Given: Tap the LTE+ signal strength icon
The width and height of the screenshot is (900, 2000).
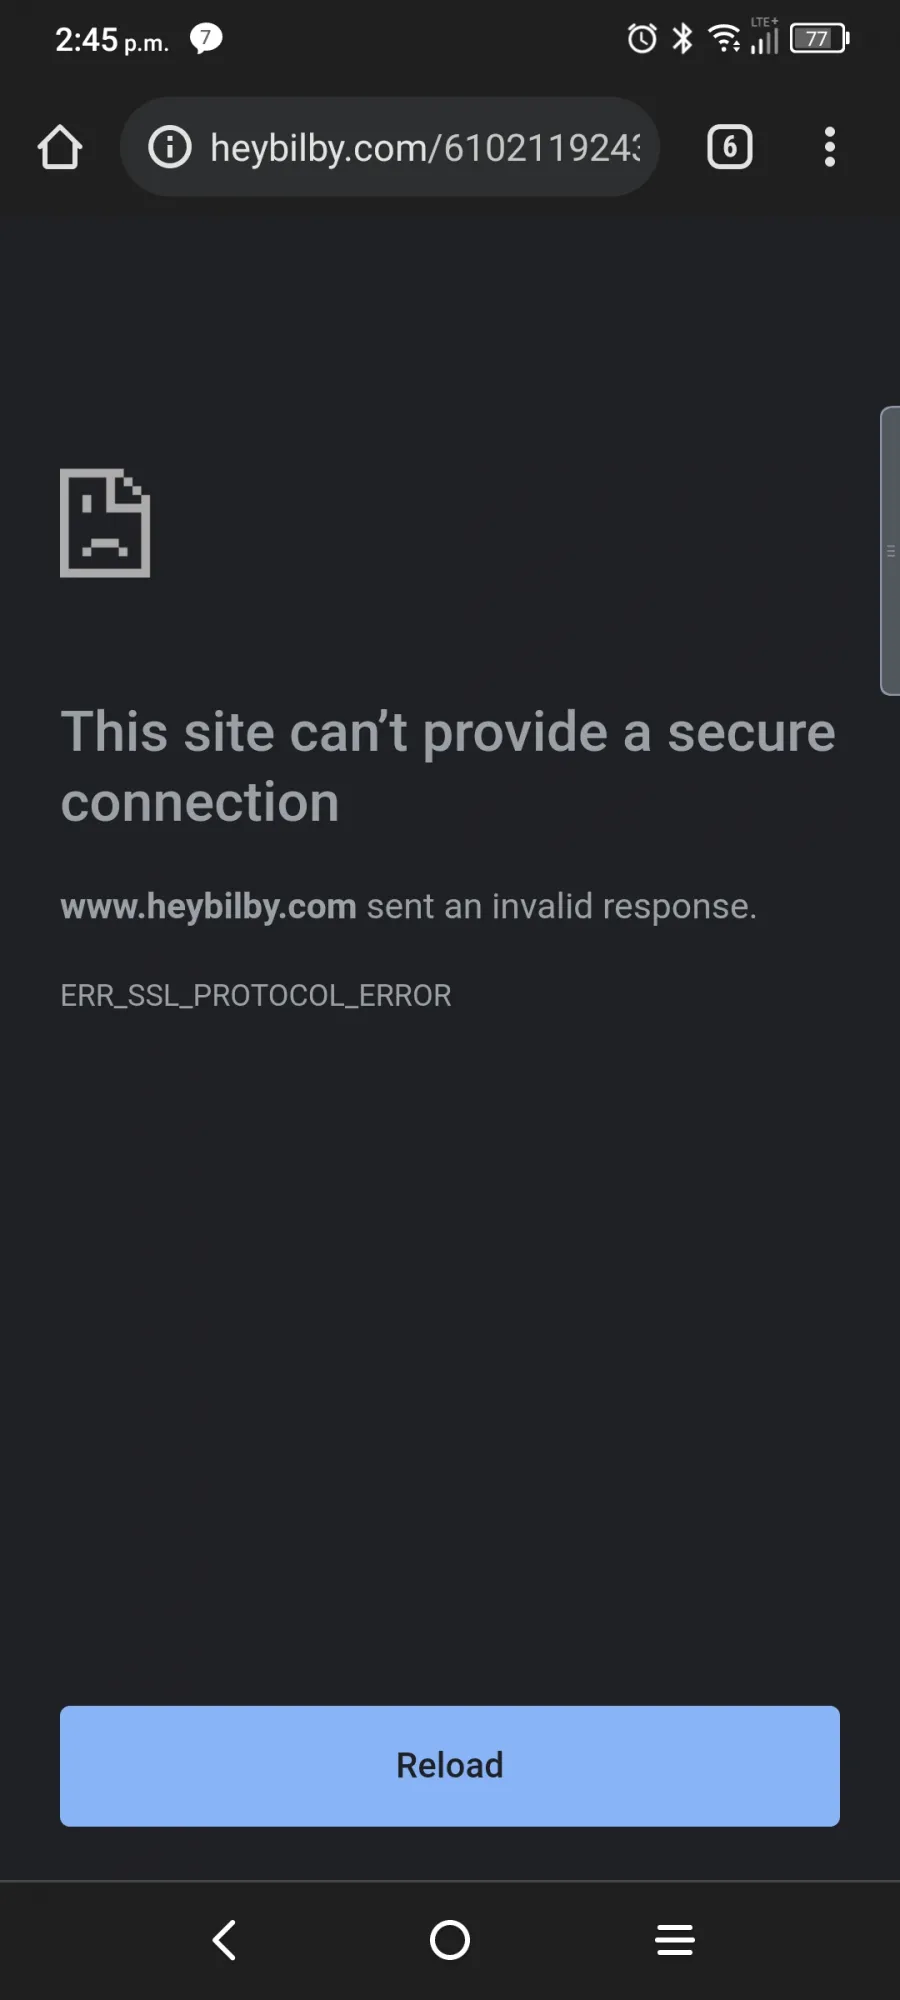Looking at the screenshot, I should click(765, 36).
